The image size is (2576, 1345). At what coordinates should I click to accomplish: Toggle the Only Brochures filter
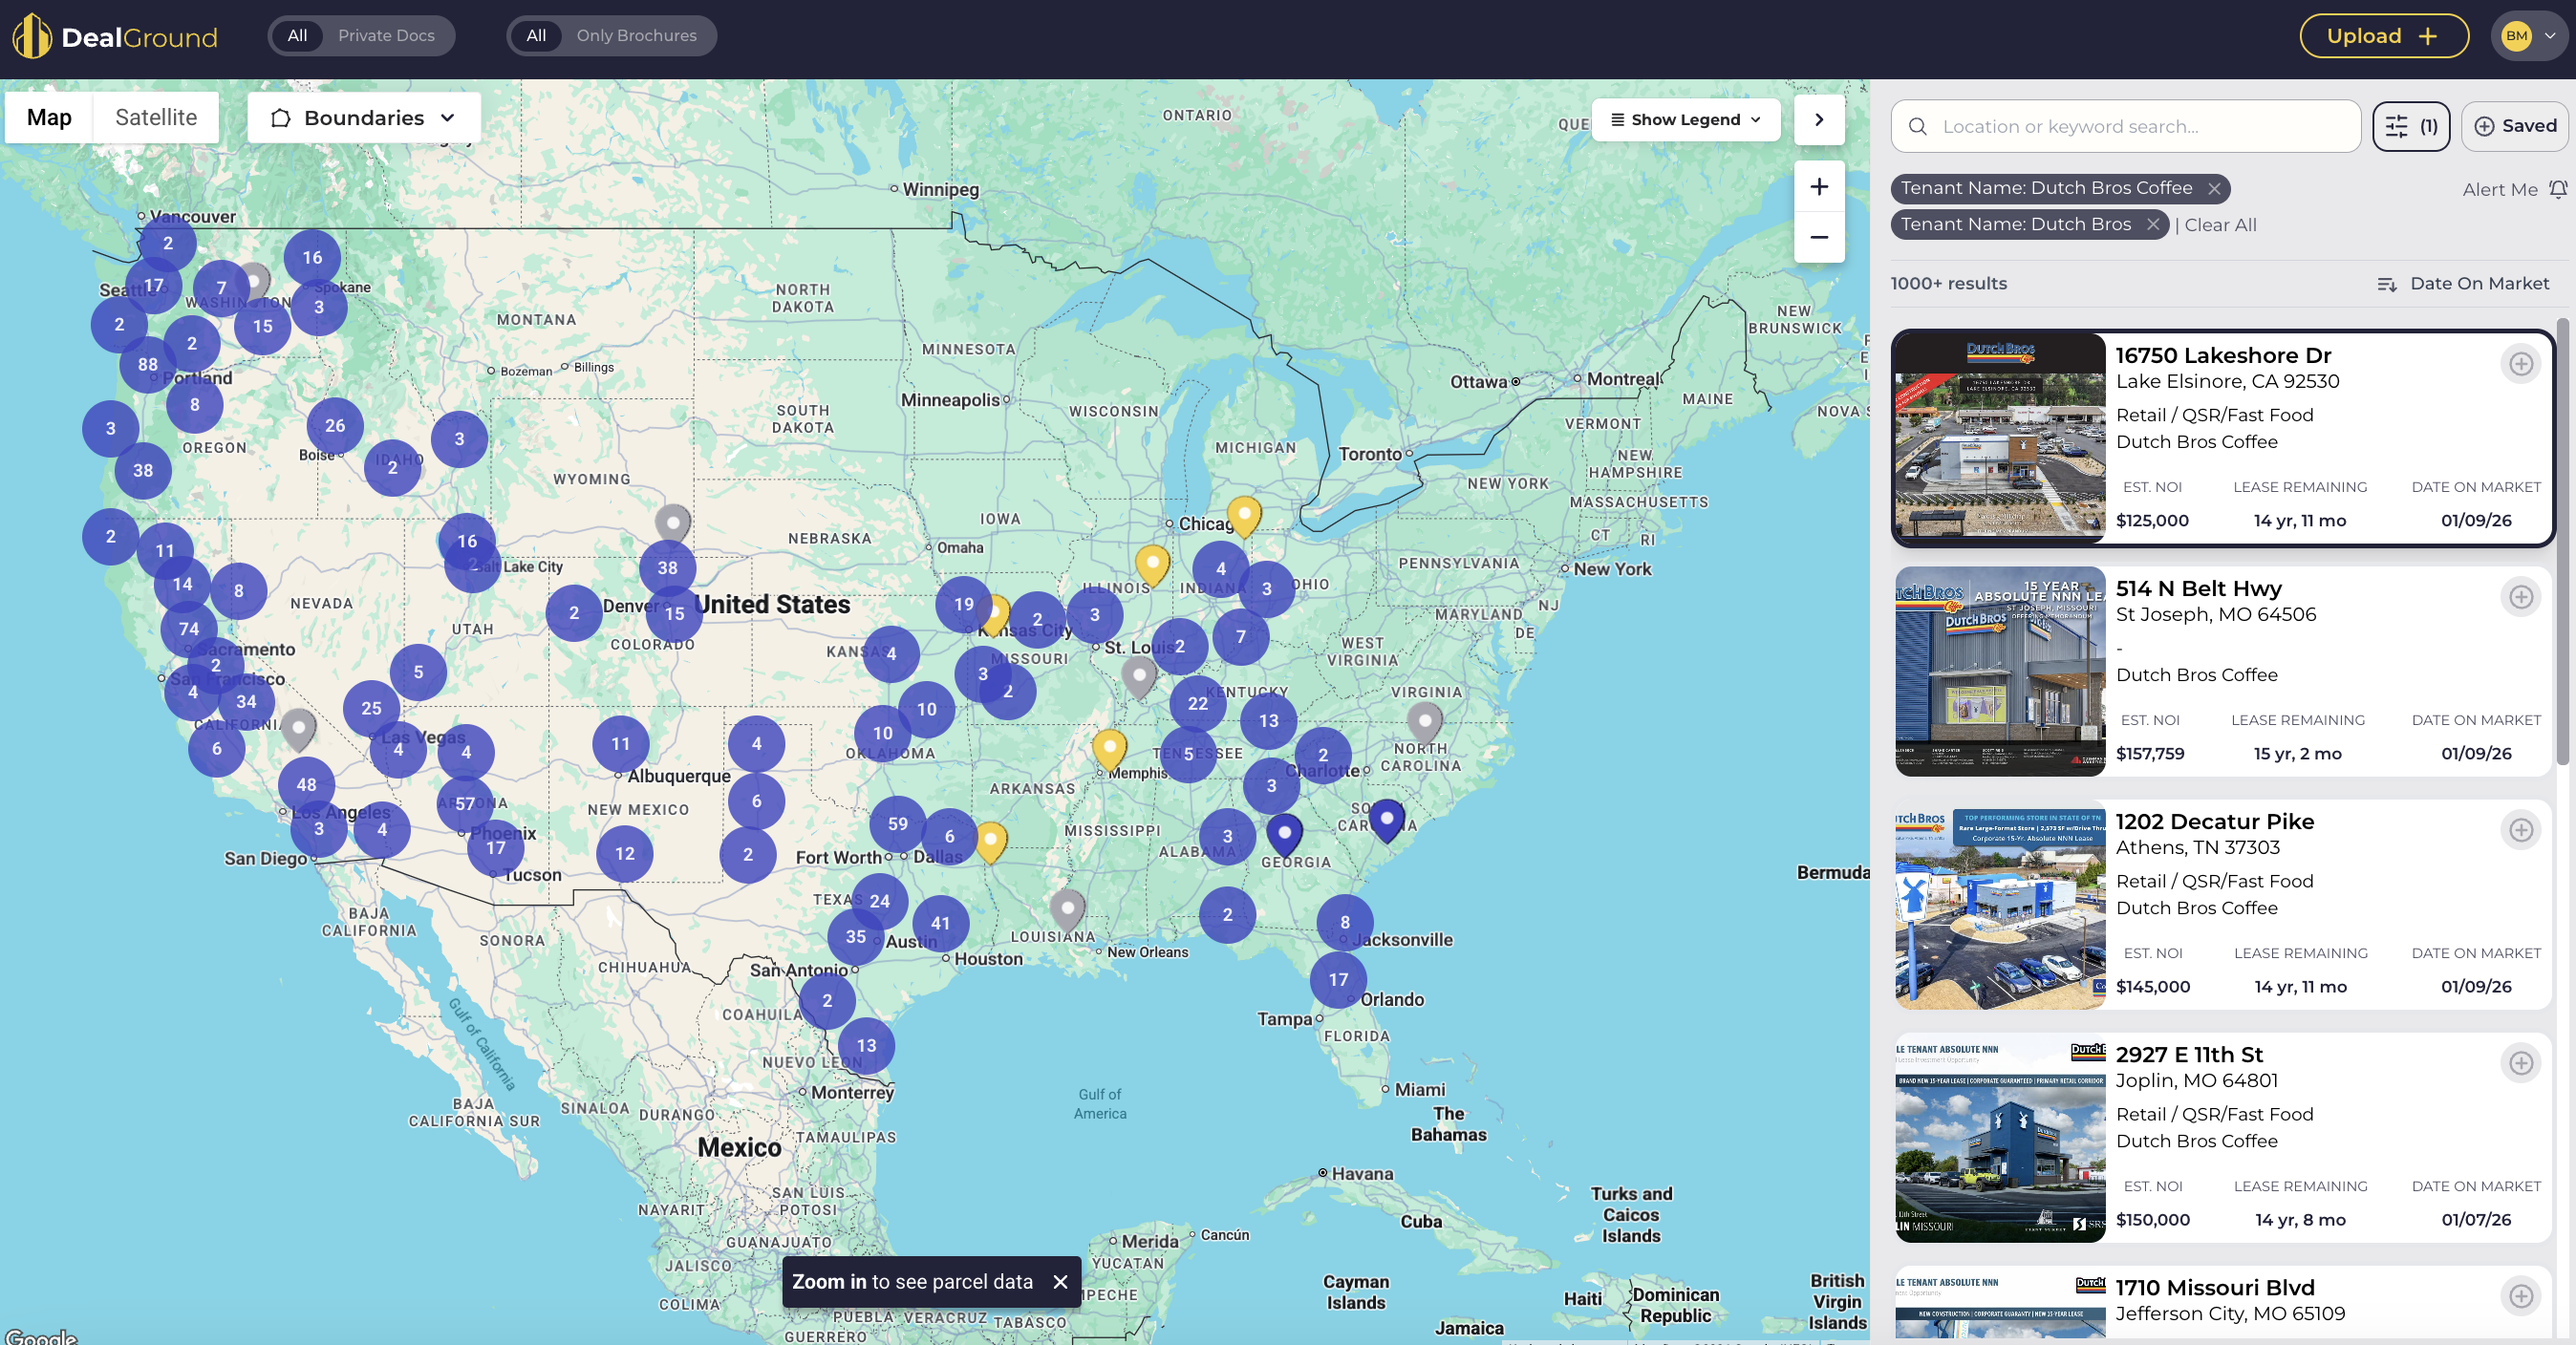pyautogui.click(x=636, y=36)
